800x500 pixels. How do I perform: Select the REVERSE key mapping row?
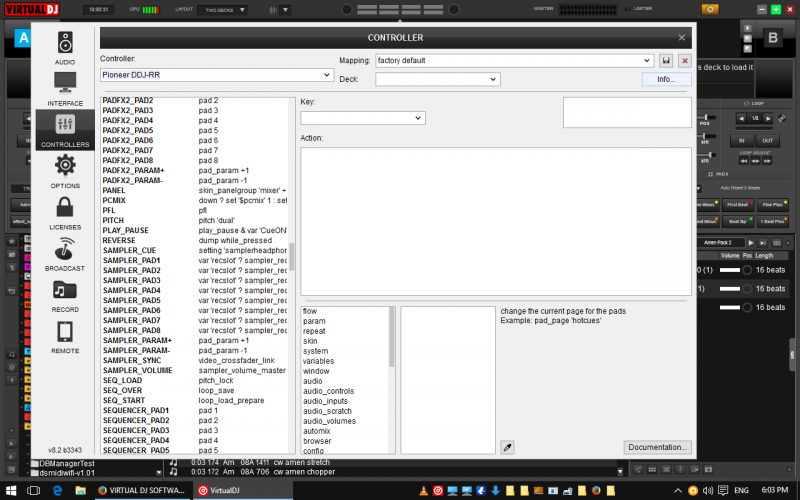tap(195, 240)
